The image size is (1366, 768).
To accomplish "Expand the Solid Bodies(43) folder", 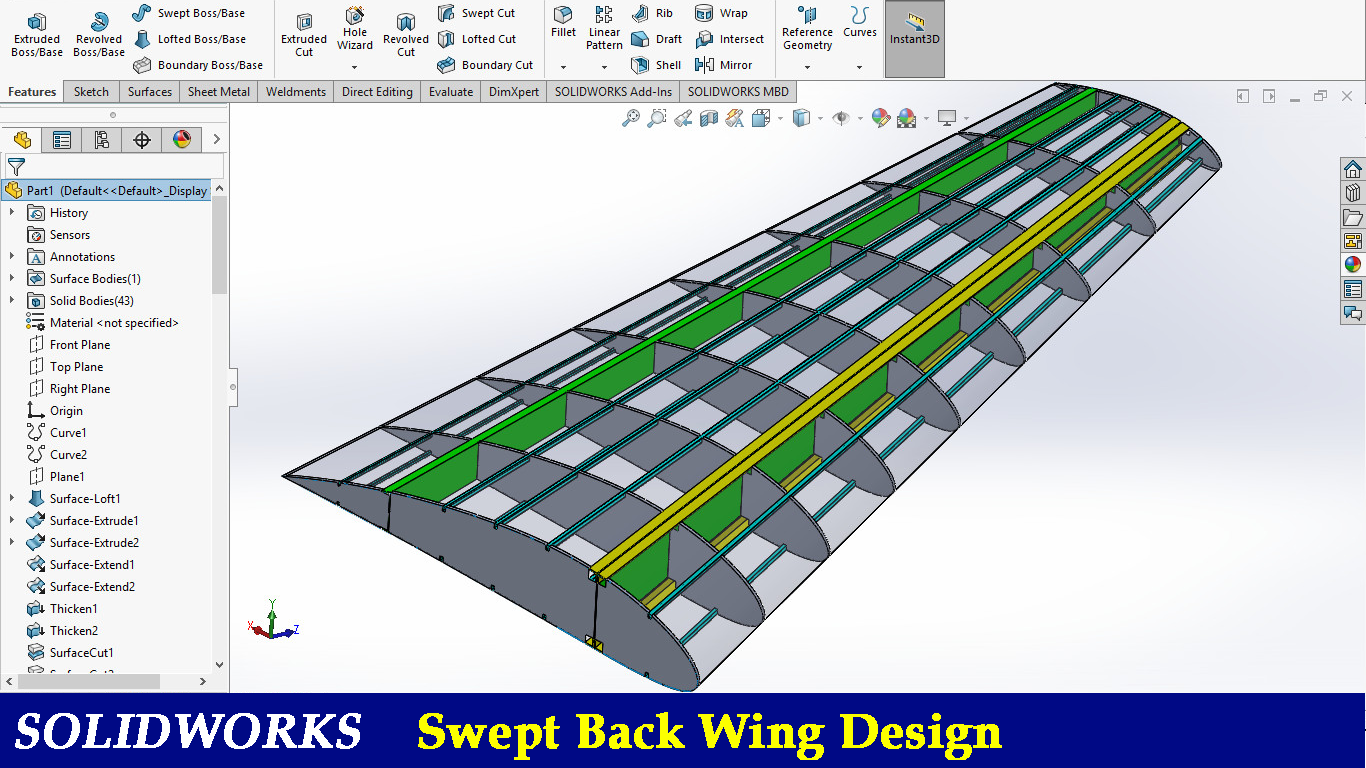I will click(x=12, y=301).
